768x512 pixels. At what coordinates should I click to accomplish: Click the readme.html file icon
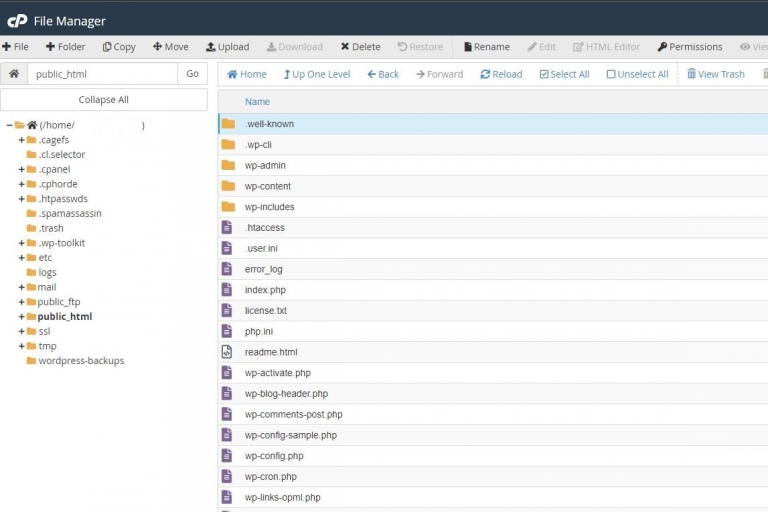pyautogui.click(x=227, y=352)
